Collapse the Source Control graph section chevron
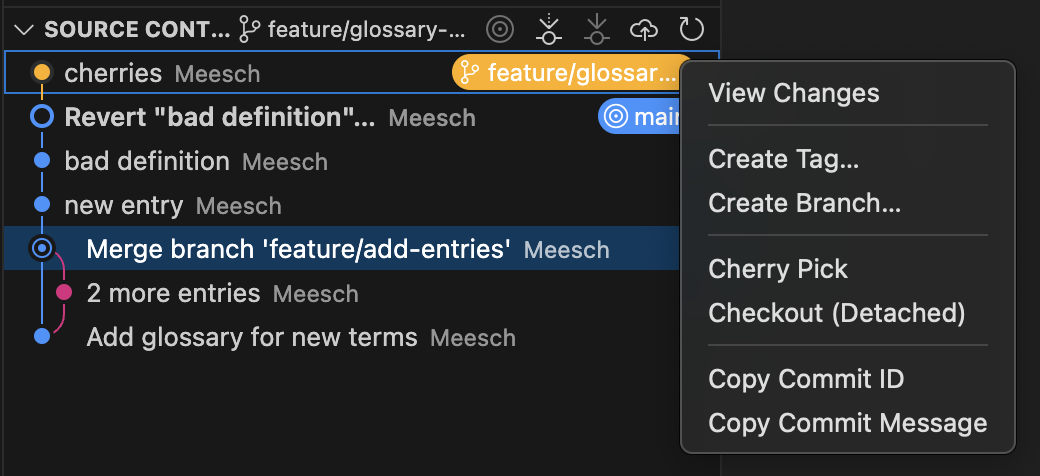Image resolution: width=1040 pixels, height=476 pixels. [24, 30]
